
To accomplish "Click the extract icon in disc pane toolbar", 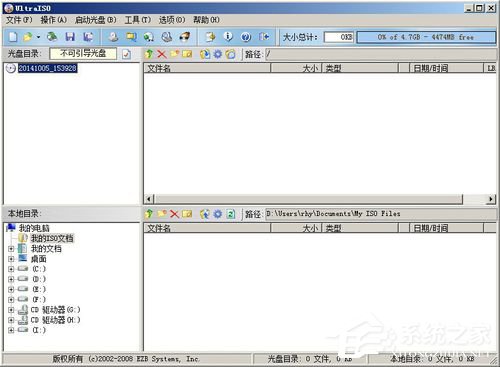I will tap(205, 54).
